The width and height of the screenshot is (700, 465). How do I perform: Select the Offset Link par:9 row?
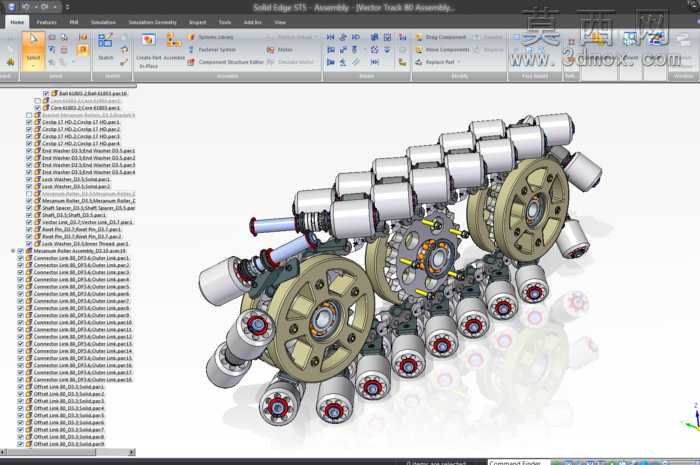69,444
